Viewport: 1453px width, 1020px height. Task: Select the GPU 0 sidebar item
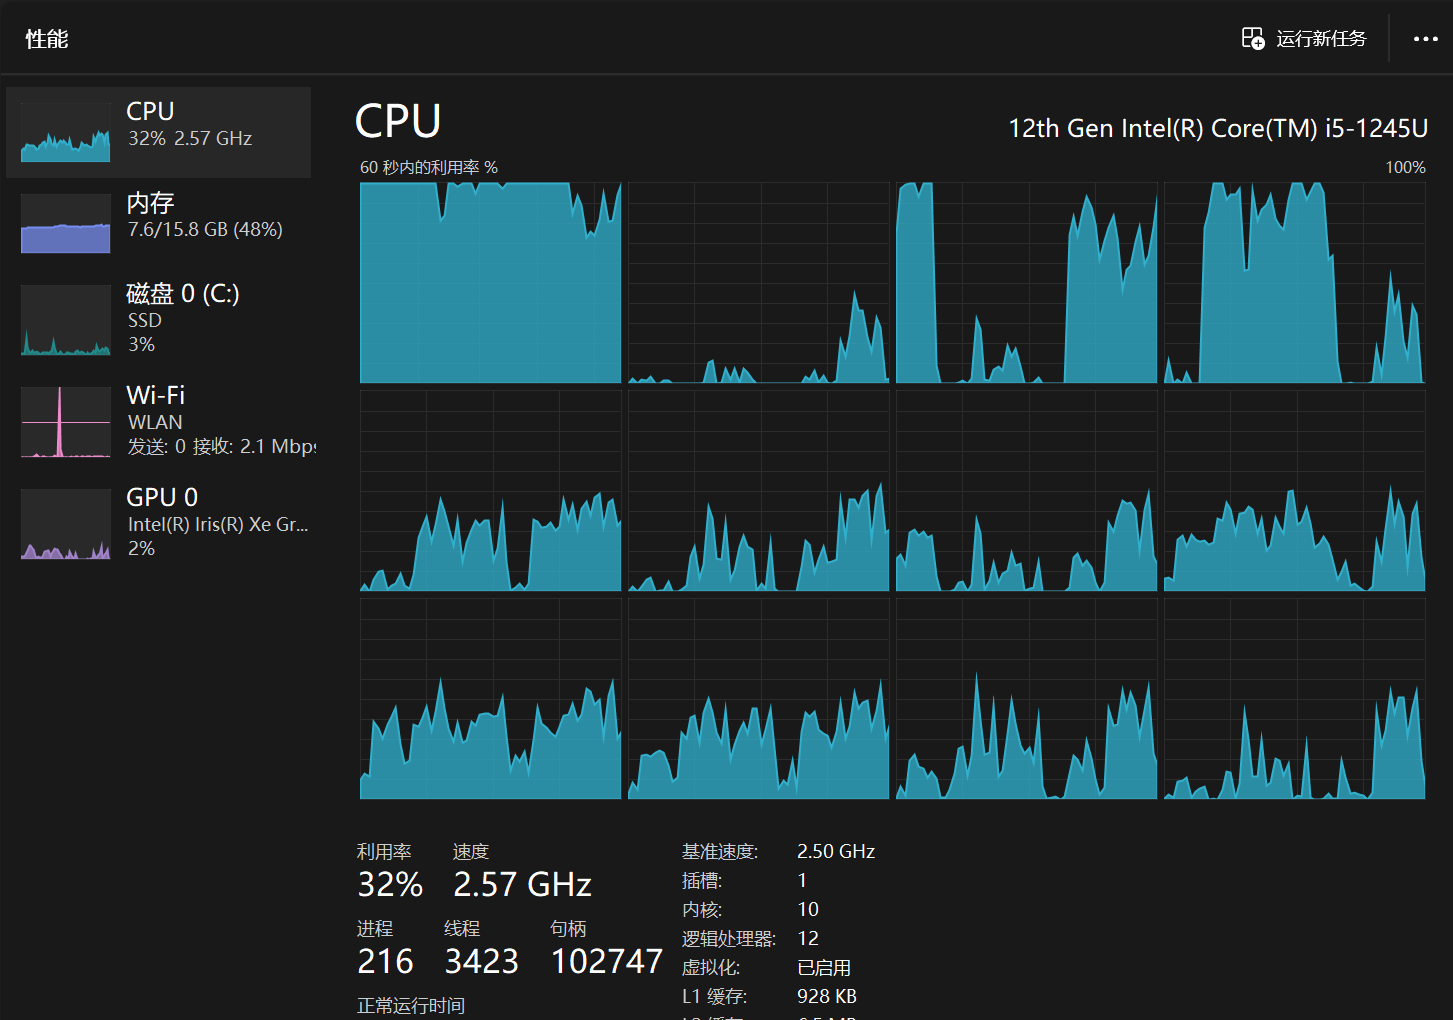159,523
